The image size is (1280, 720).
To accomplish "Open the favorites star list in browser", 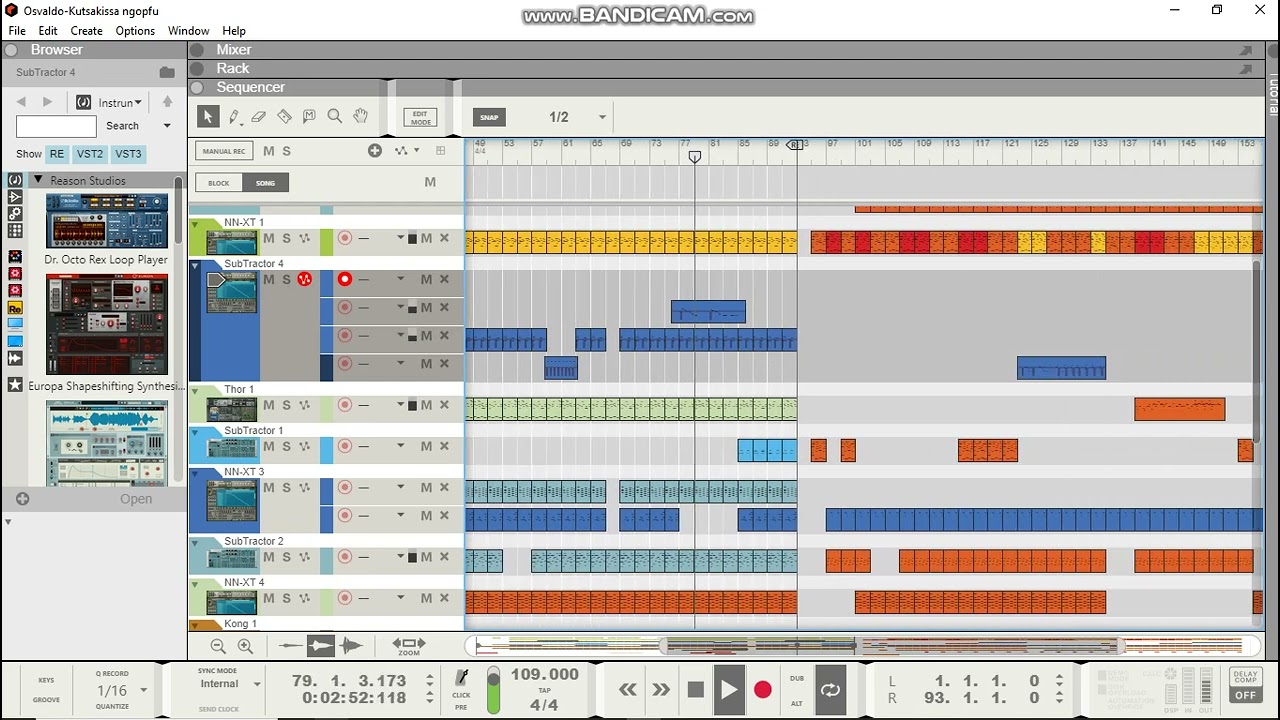I will coord(15,385).
